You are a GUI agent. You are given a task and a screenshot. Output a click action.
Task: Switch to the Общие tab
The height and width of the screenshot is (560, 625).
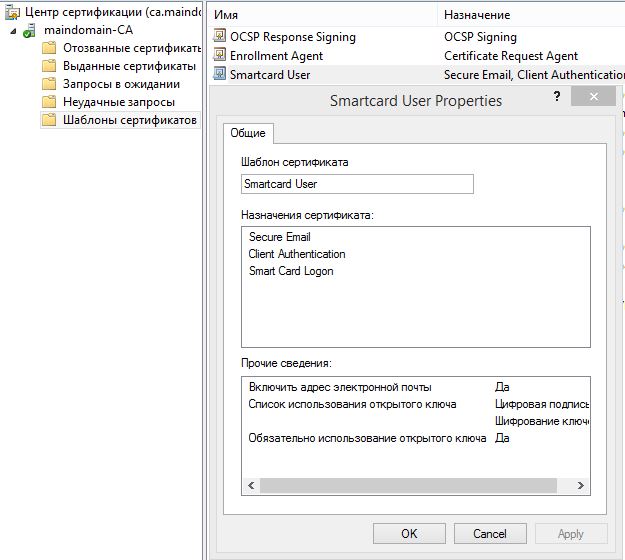[248, 133]
